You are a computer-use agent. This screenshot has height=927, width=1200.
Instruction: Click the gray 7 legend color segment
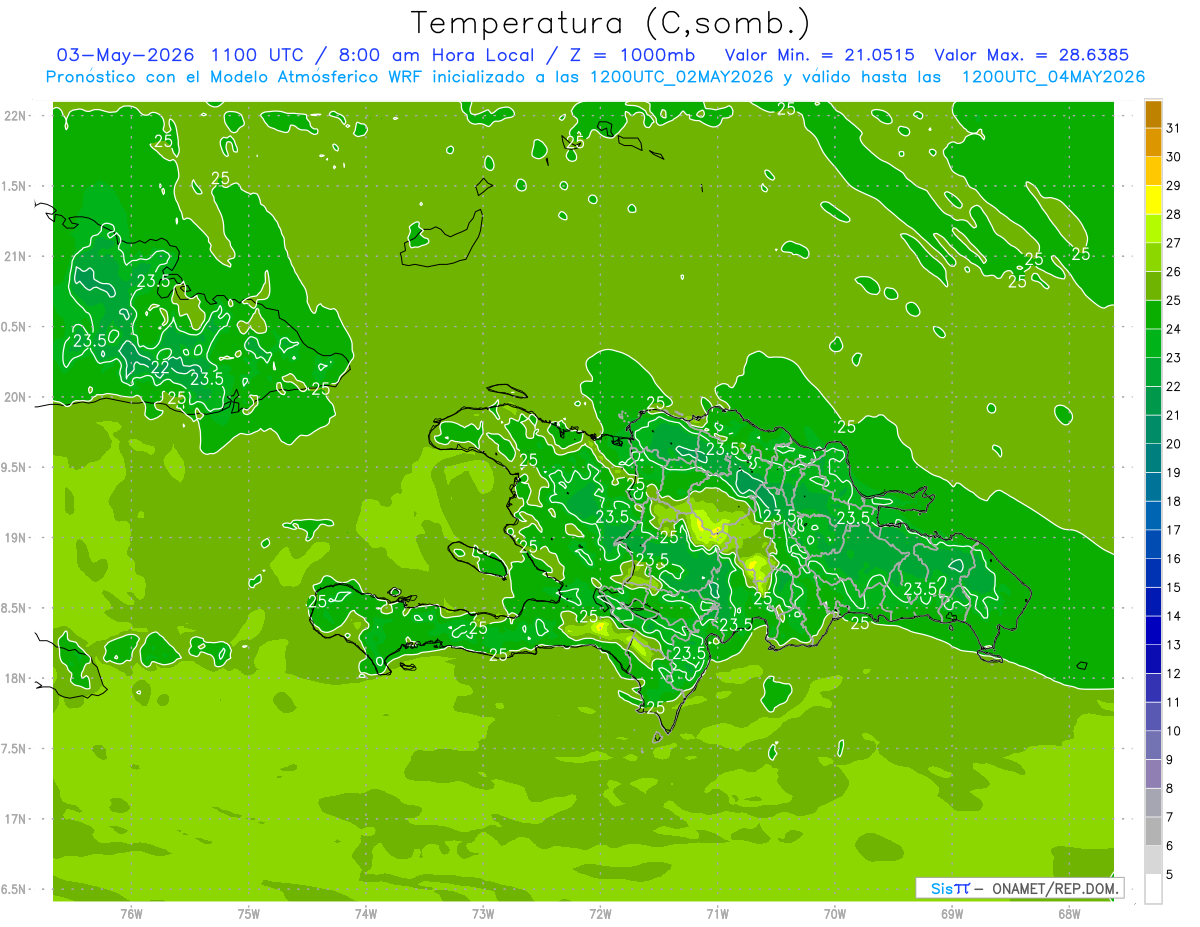[1153, 803]
